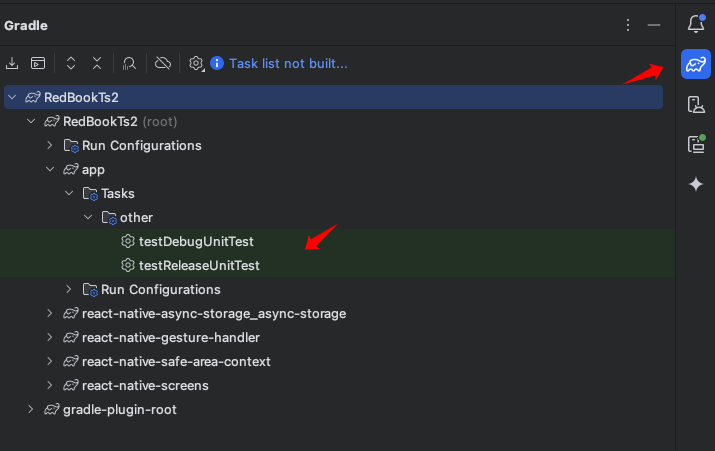The image size is (715, 451).
Task: Select react-native-screens row text
Action: 145,385
